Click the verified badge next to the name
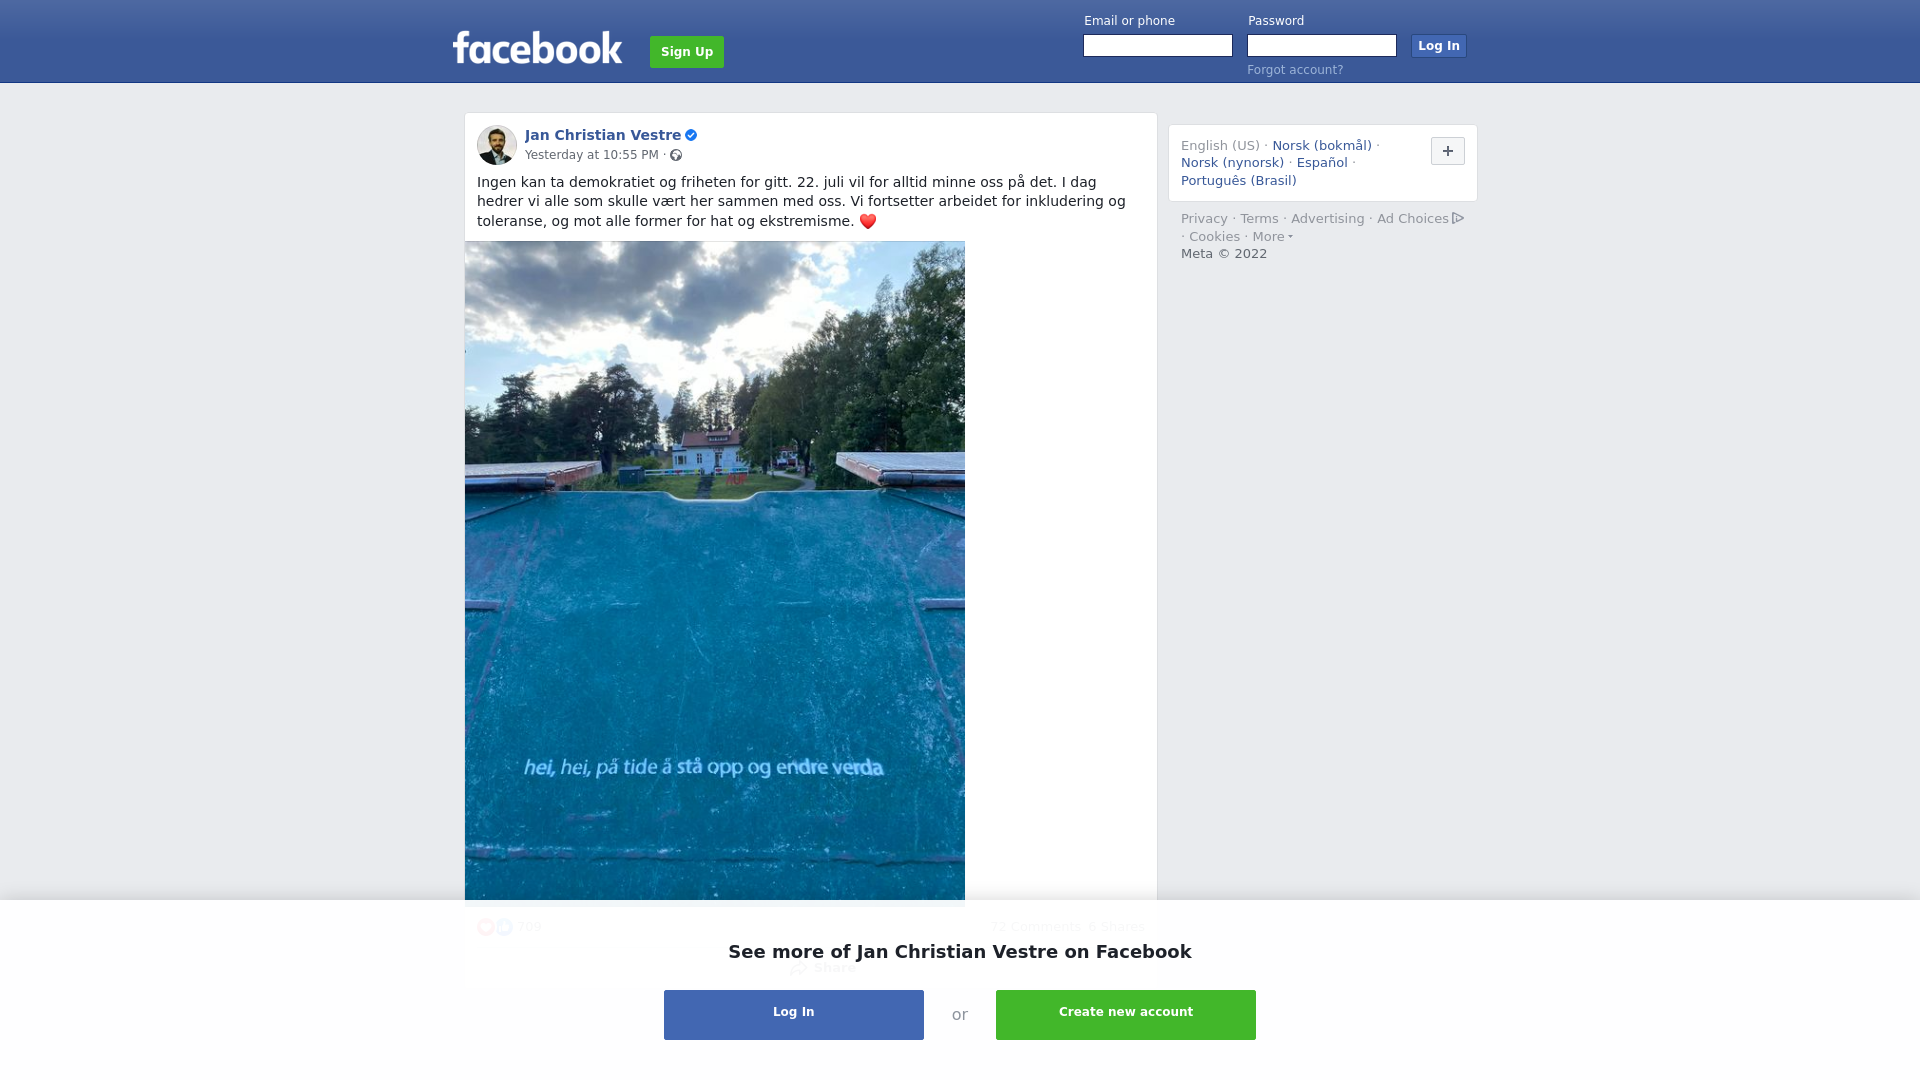Screen dimensions: 1920x1080 691,135
